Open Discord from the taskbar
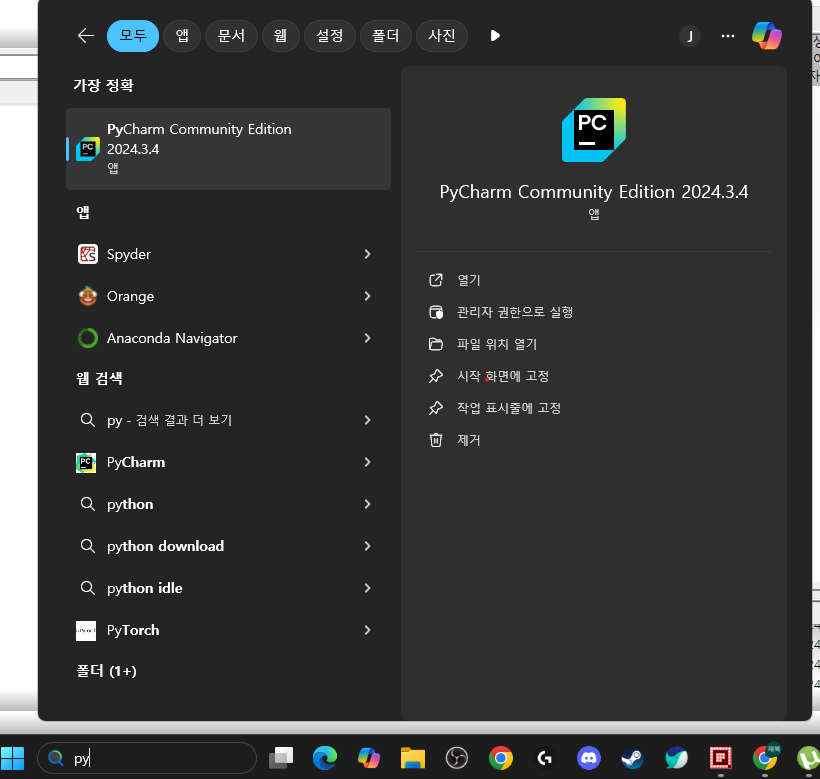Image resolution: width=820 pixels, height=779 pixels. (589, 758)
